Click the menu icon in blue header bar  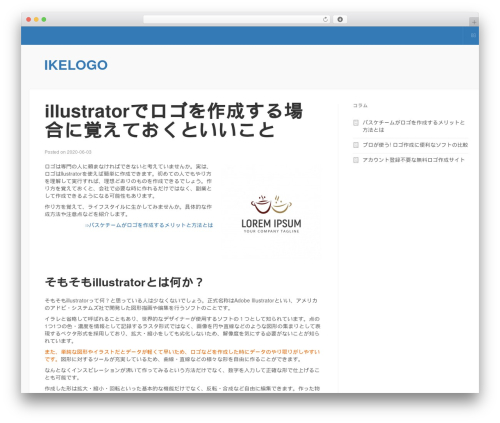coord(473,35)
